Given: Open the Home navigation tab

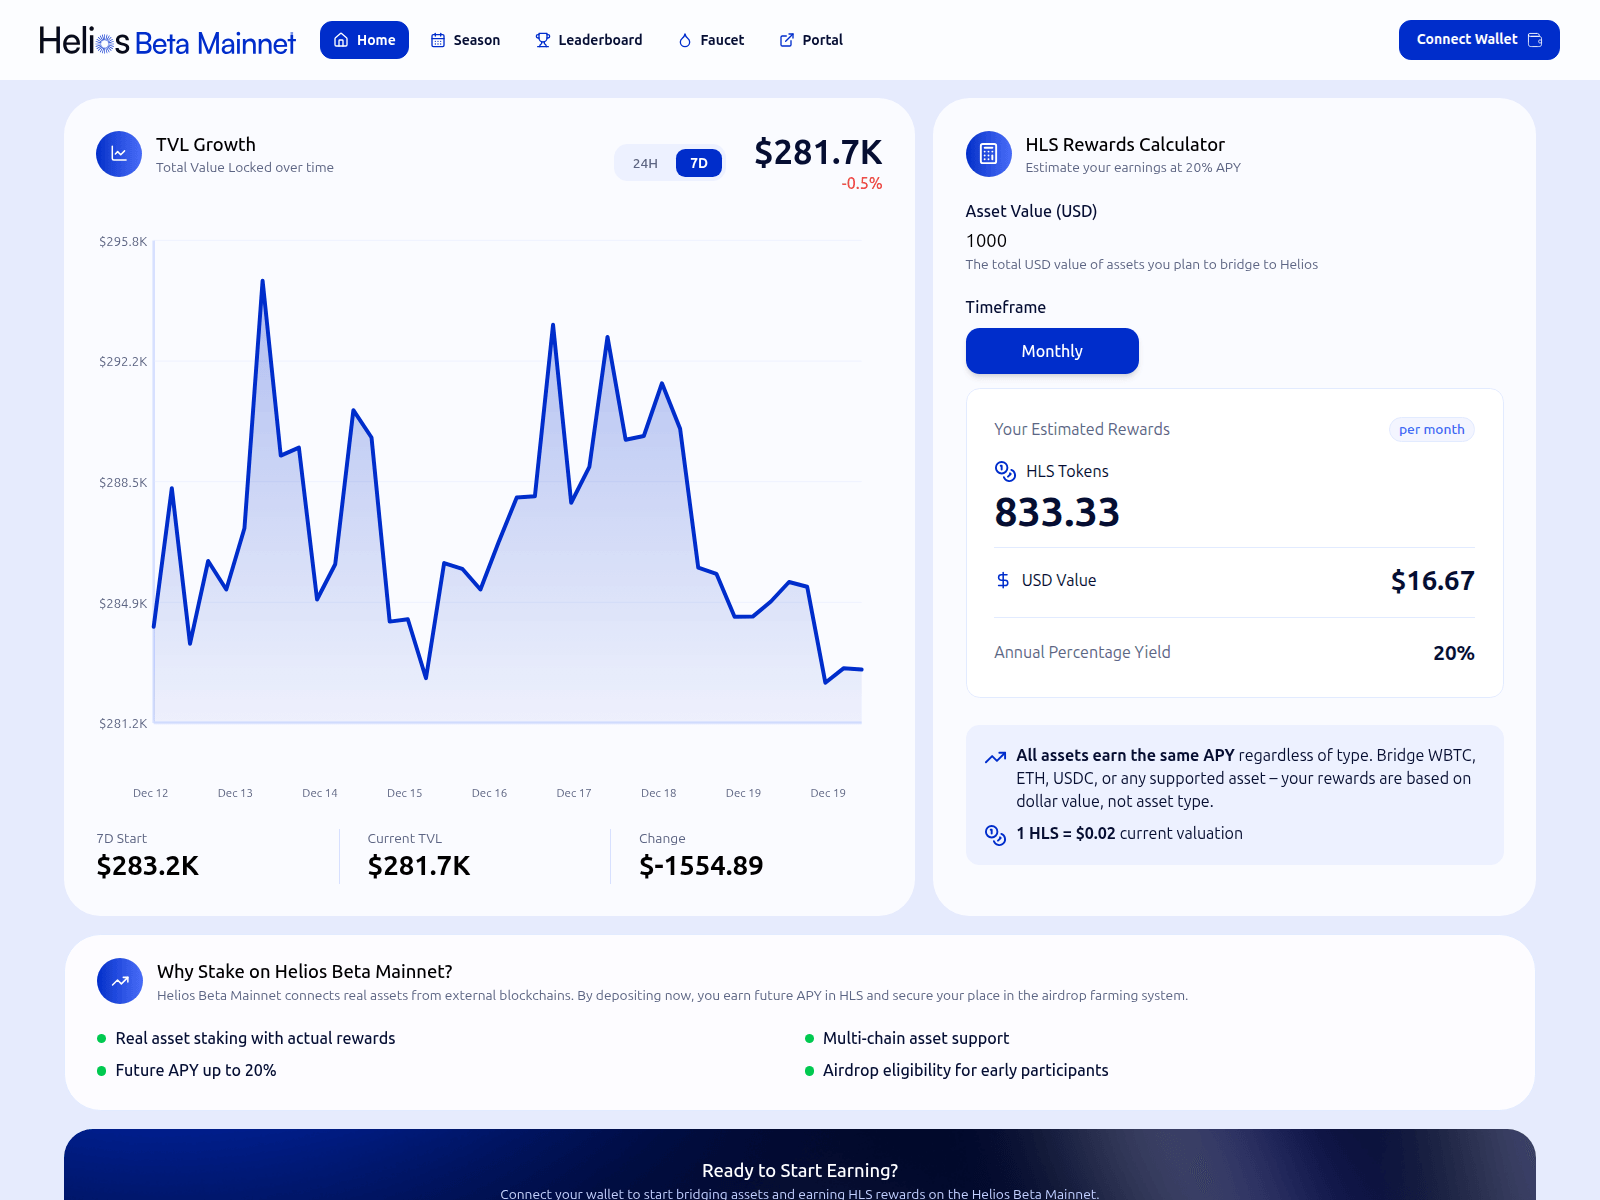Looking at the screenshot, I should tap(364, 40).
